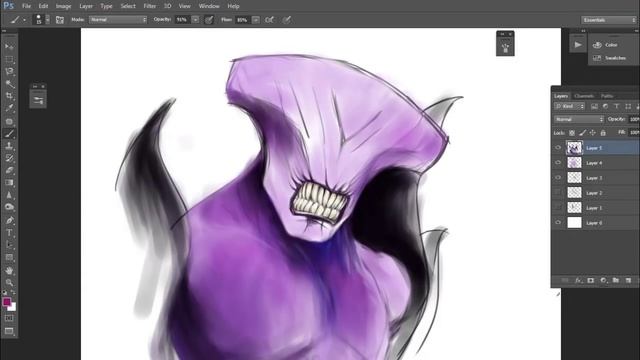Open the brush Opacity slider dropdown
Image resolution: width=640 pixels, height=360 pixels.
tap(196, 20)
